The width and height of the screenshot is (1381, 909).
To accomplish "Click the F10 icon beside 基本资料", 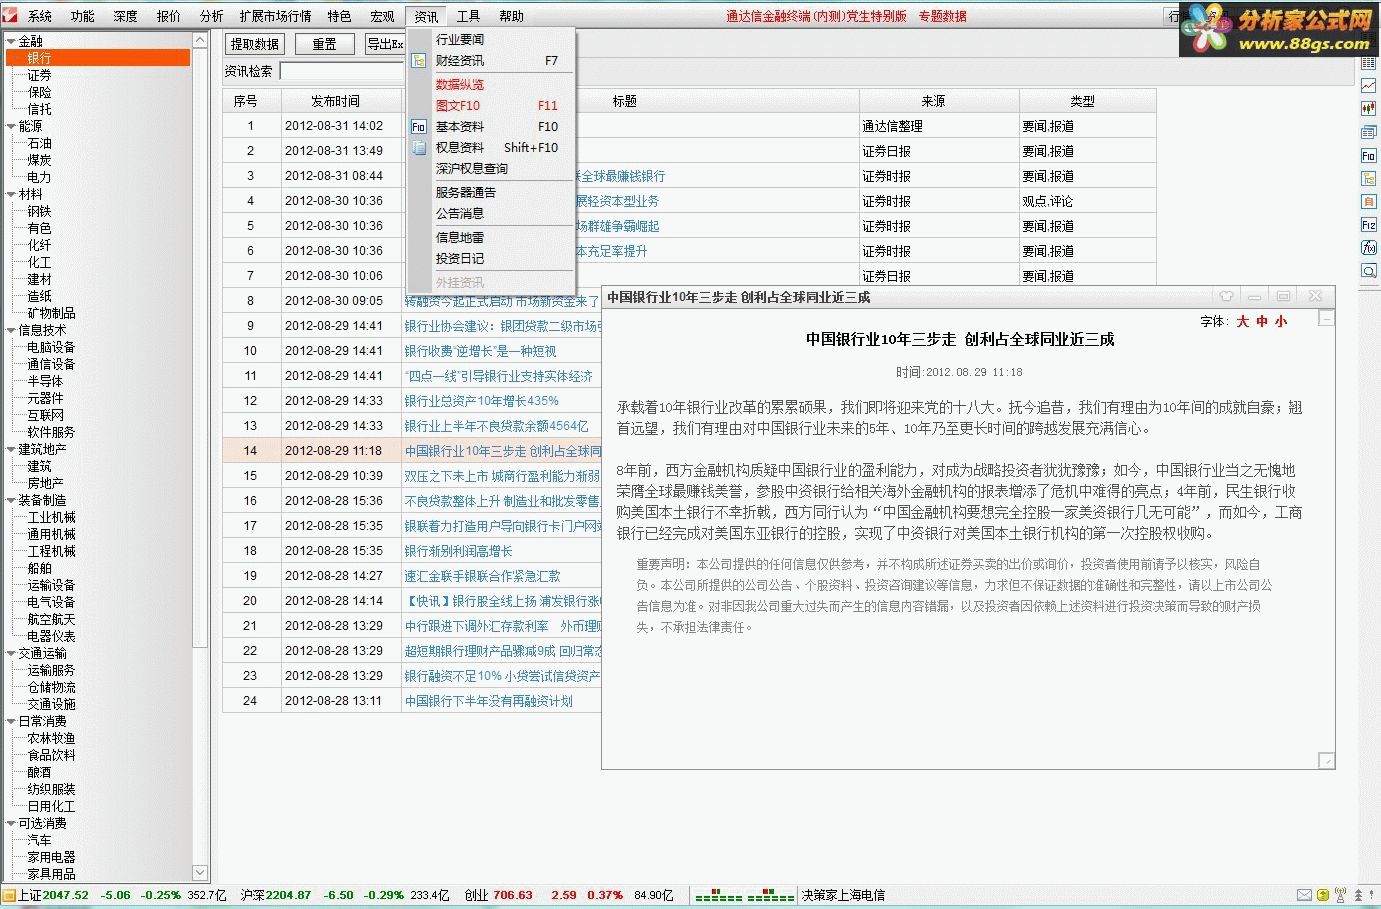I will pos(419,127).
